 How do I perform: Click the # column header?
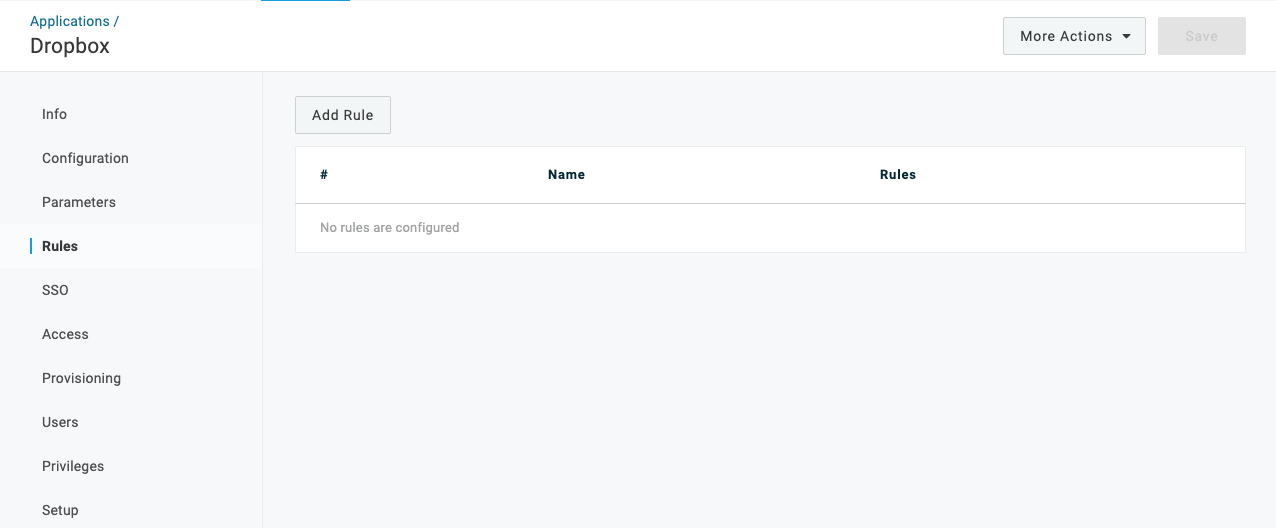[324, 175]
